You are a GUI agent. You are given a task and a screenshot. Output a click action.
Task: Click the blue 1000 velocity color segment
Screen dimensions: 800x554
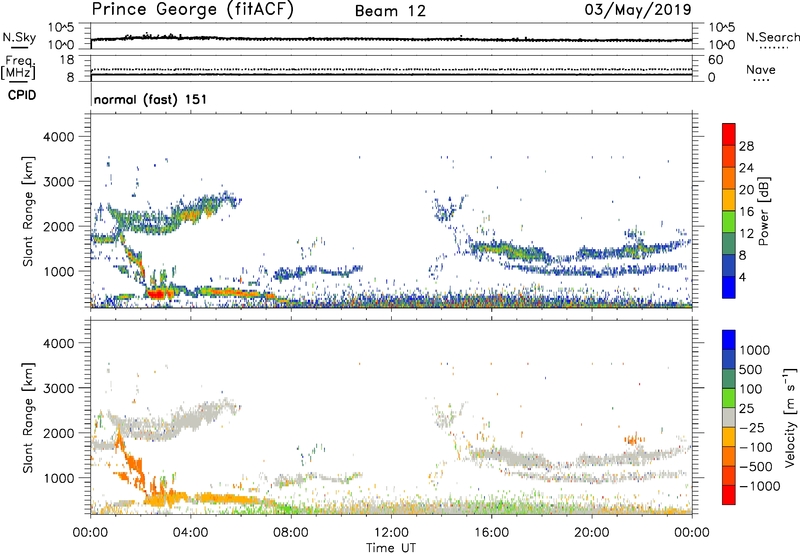click(x=729, y=340)
